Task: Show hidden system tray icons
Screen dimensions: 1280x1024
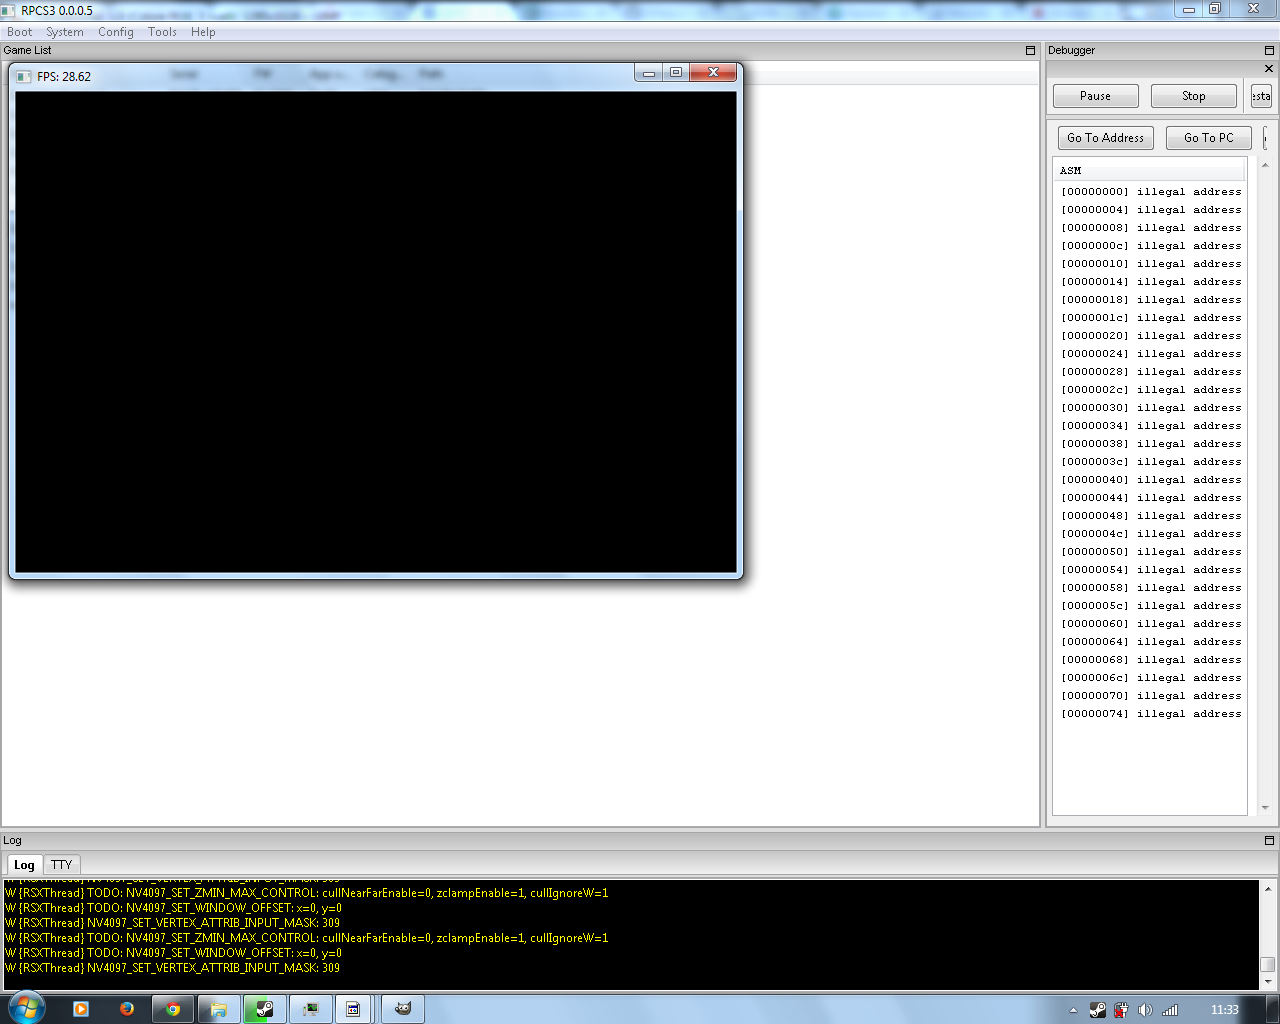Action: [1073, 1010]
